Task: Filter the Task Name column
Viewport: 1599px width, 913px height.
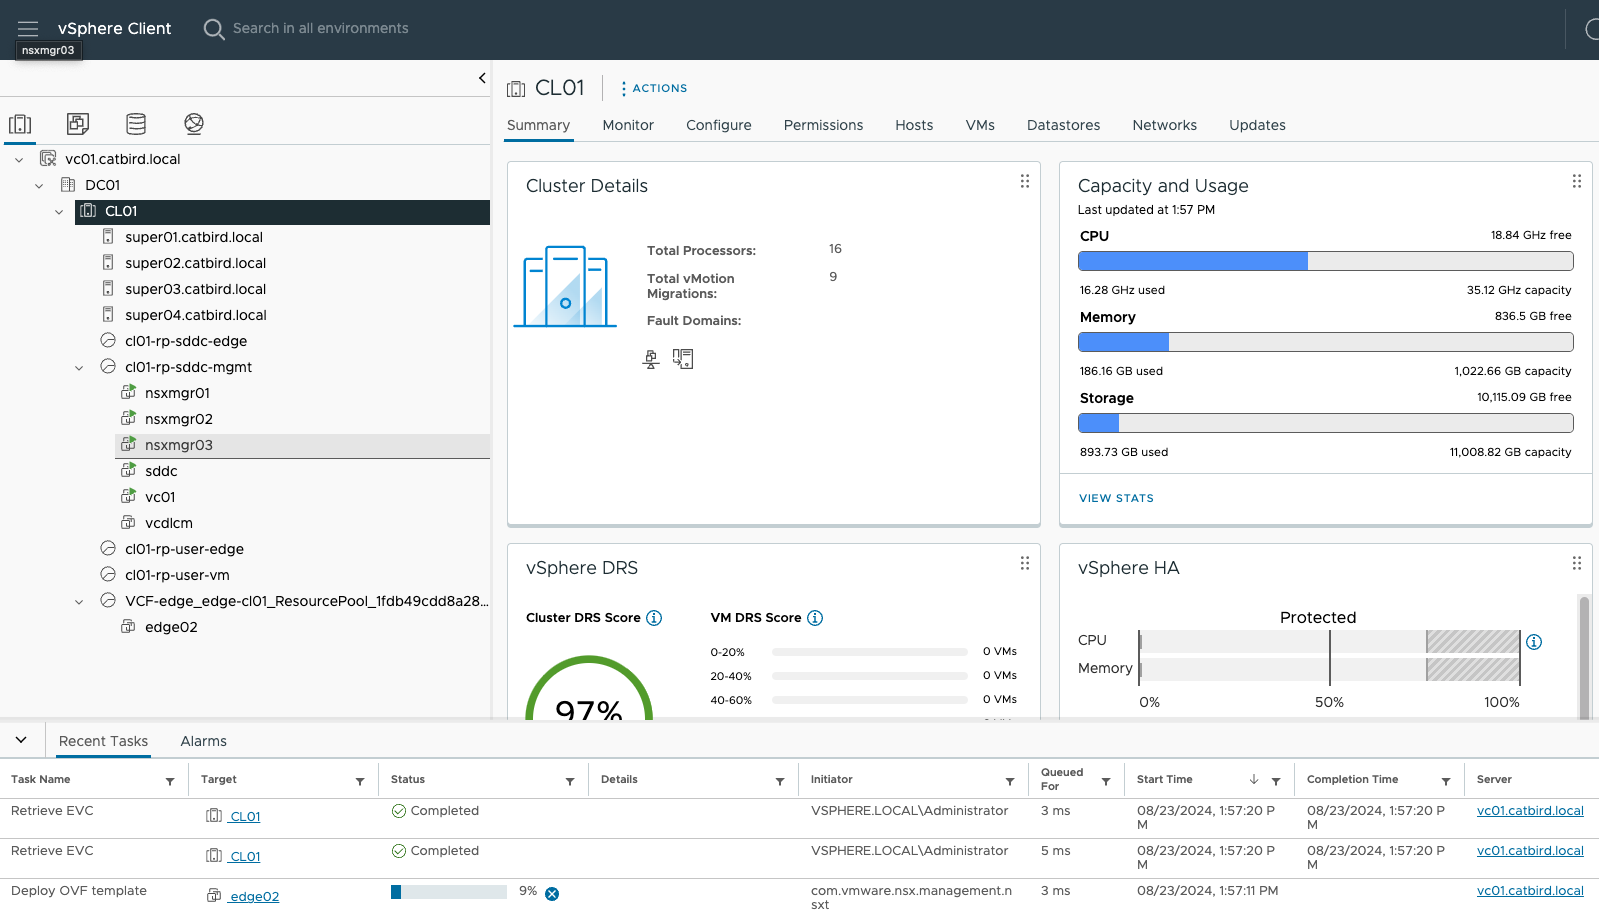Action: (x=170, y=781)
